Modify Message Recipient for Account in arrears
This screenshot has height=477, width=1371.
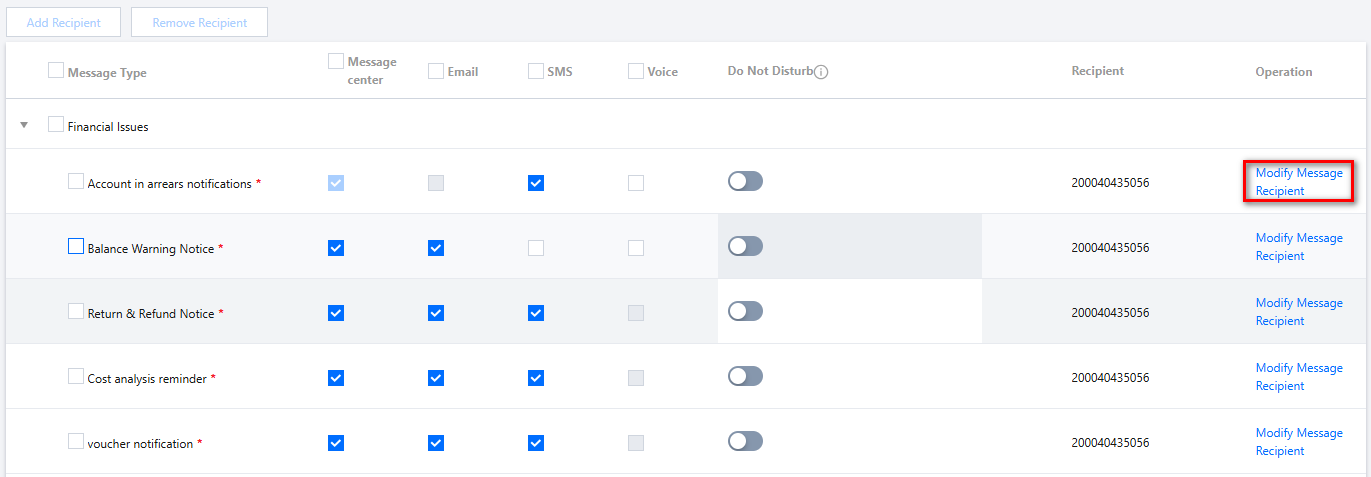click(1298, 182)
